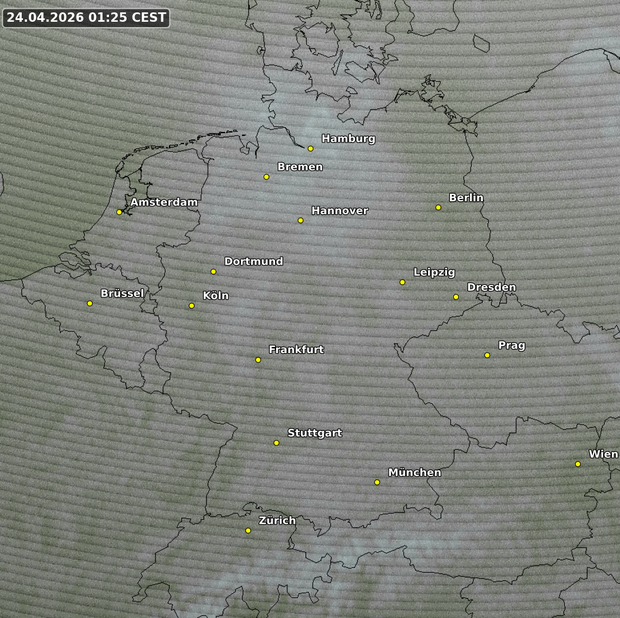Click the yellow Wien marker dot

click(578, 463)
